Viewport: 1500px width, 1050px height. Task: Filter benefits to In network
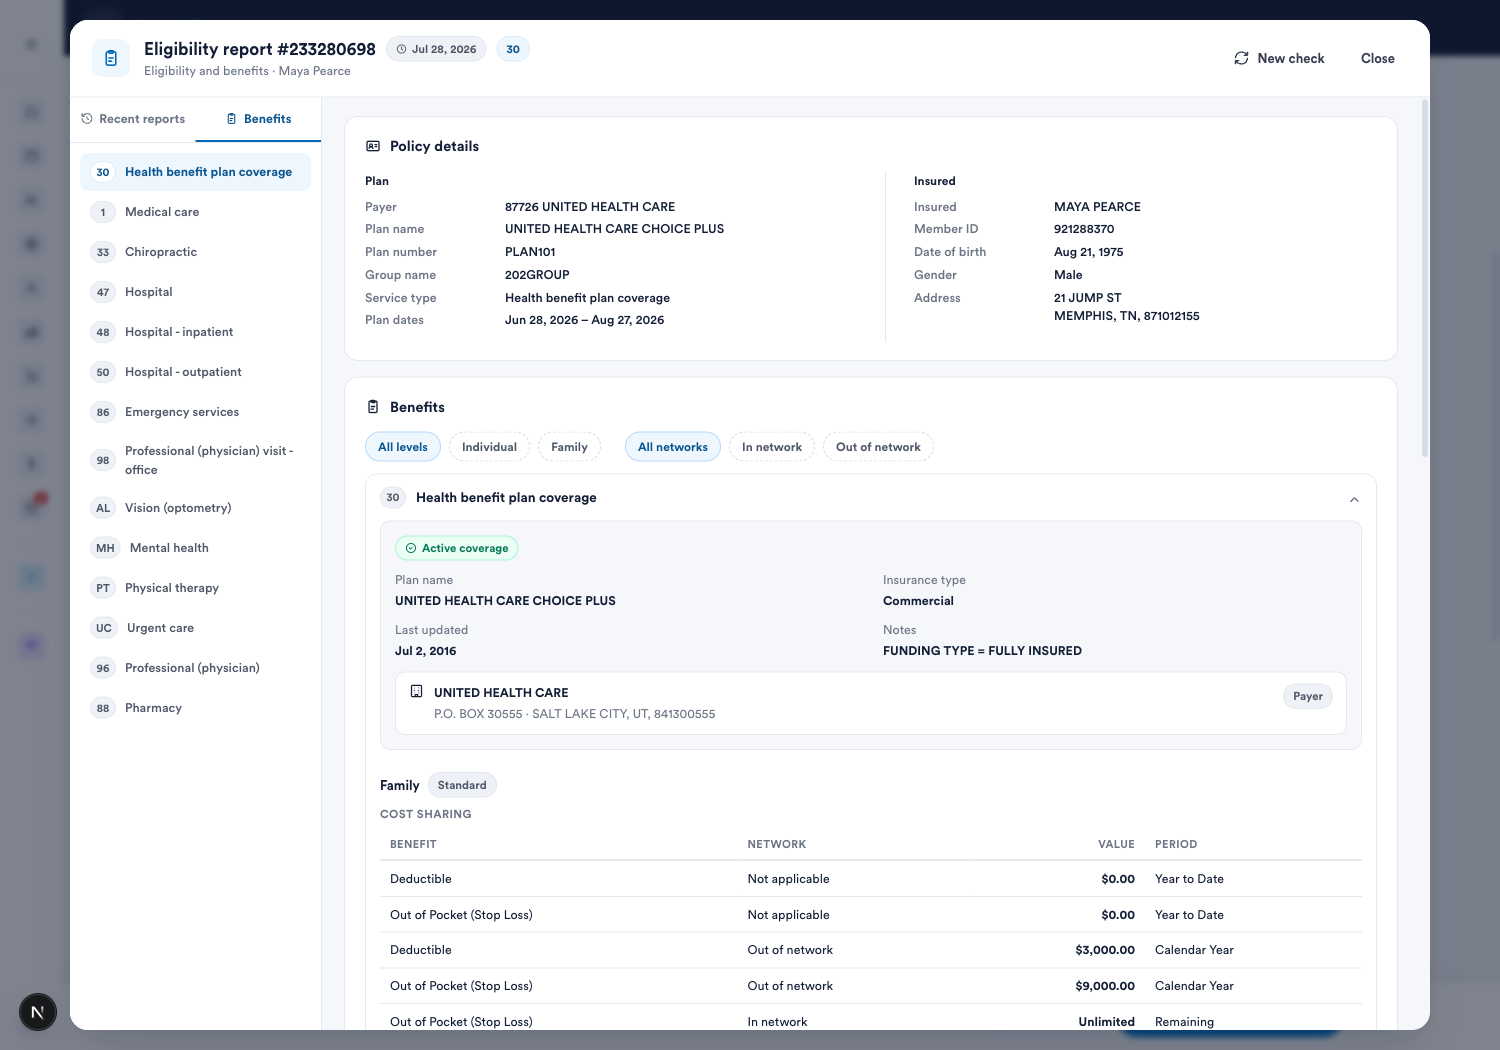click(x=772, y=447)
